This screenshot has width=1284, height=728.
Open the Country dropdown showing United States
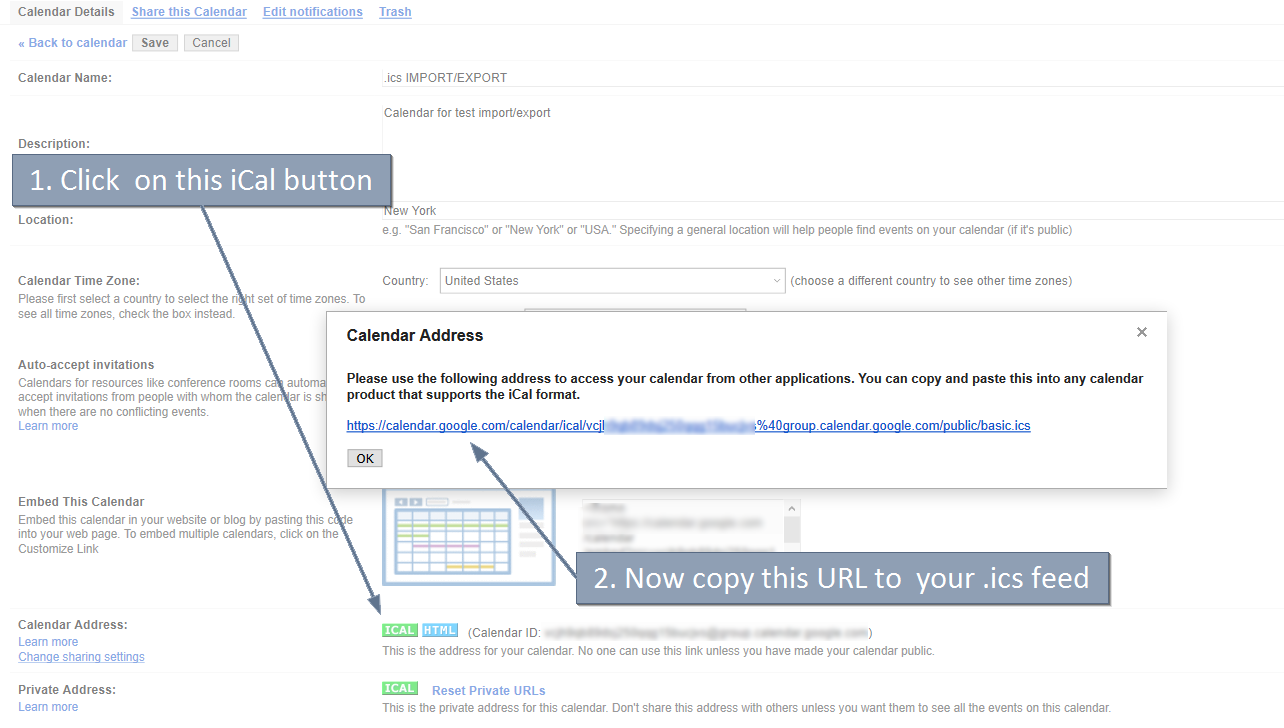tap(612, 281)
